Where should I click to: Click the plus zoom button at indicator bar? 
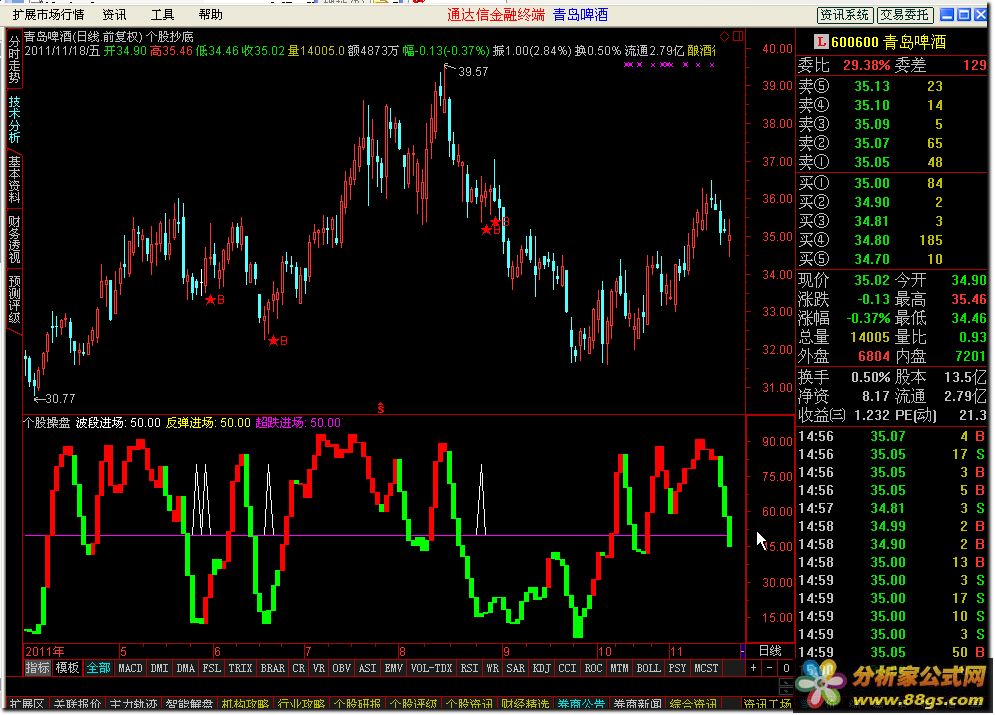click(753, 668)
